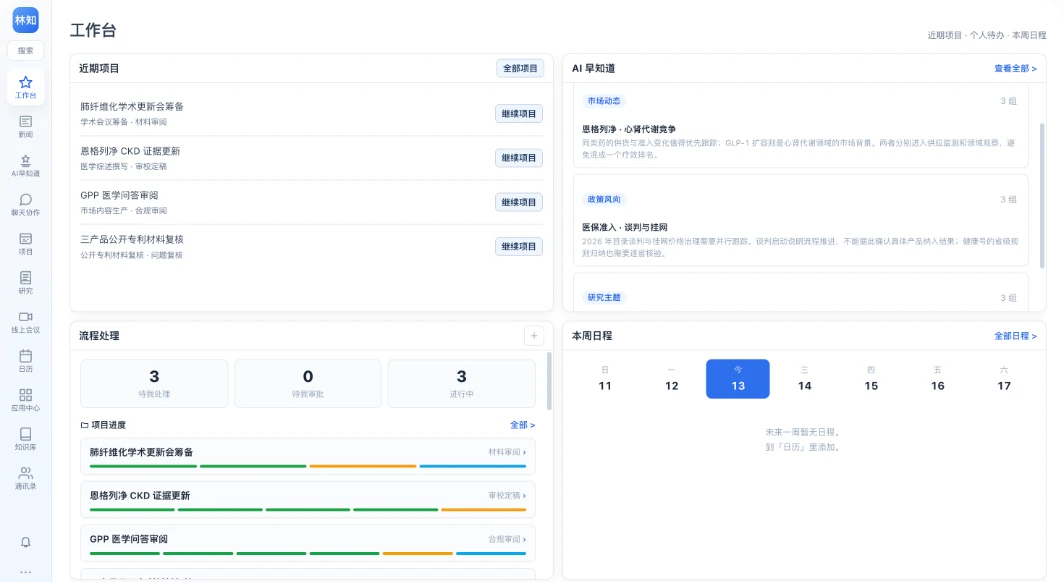The image size is (1064, 582).
Task: Open the 全部日程 link
Action: click(x=1015, y=336)
